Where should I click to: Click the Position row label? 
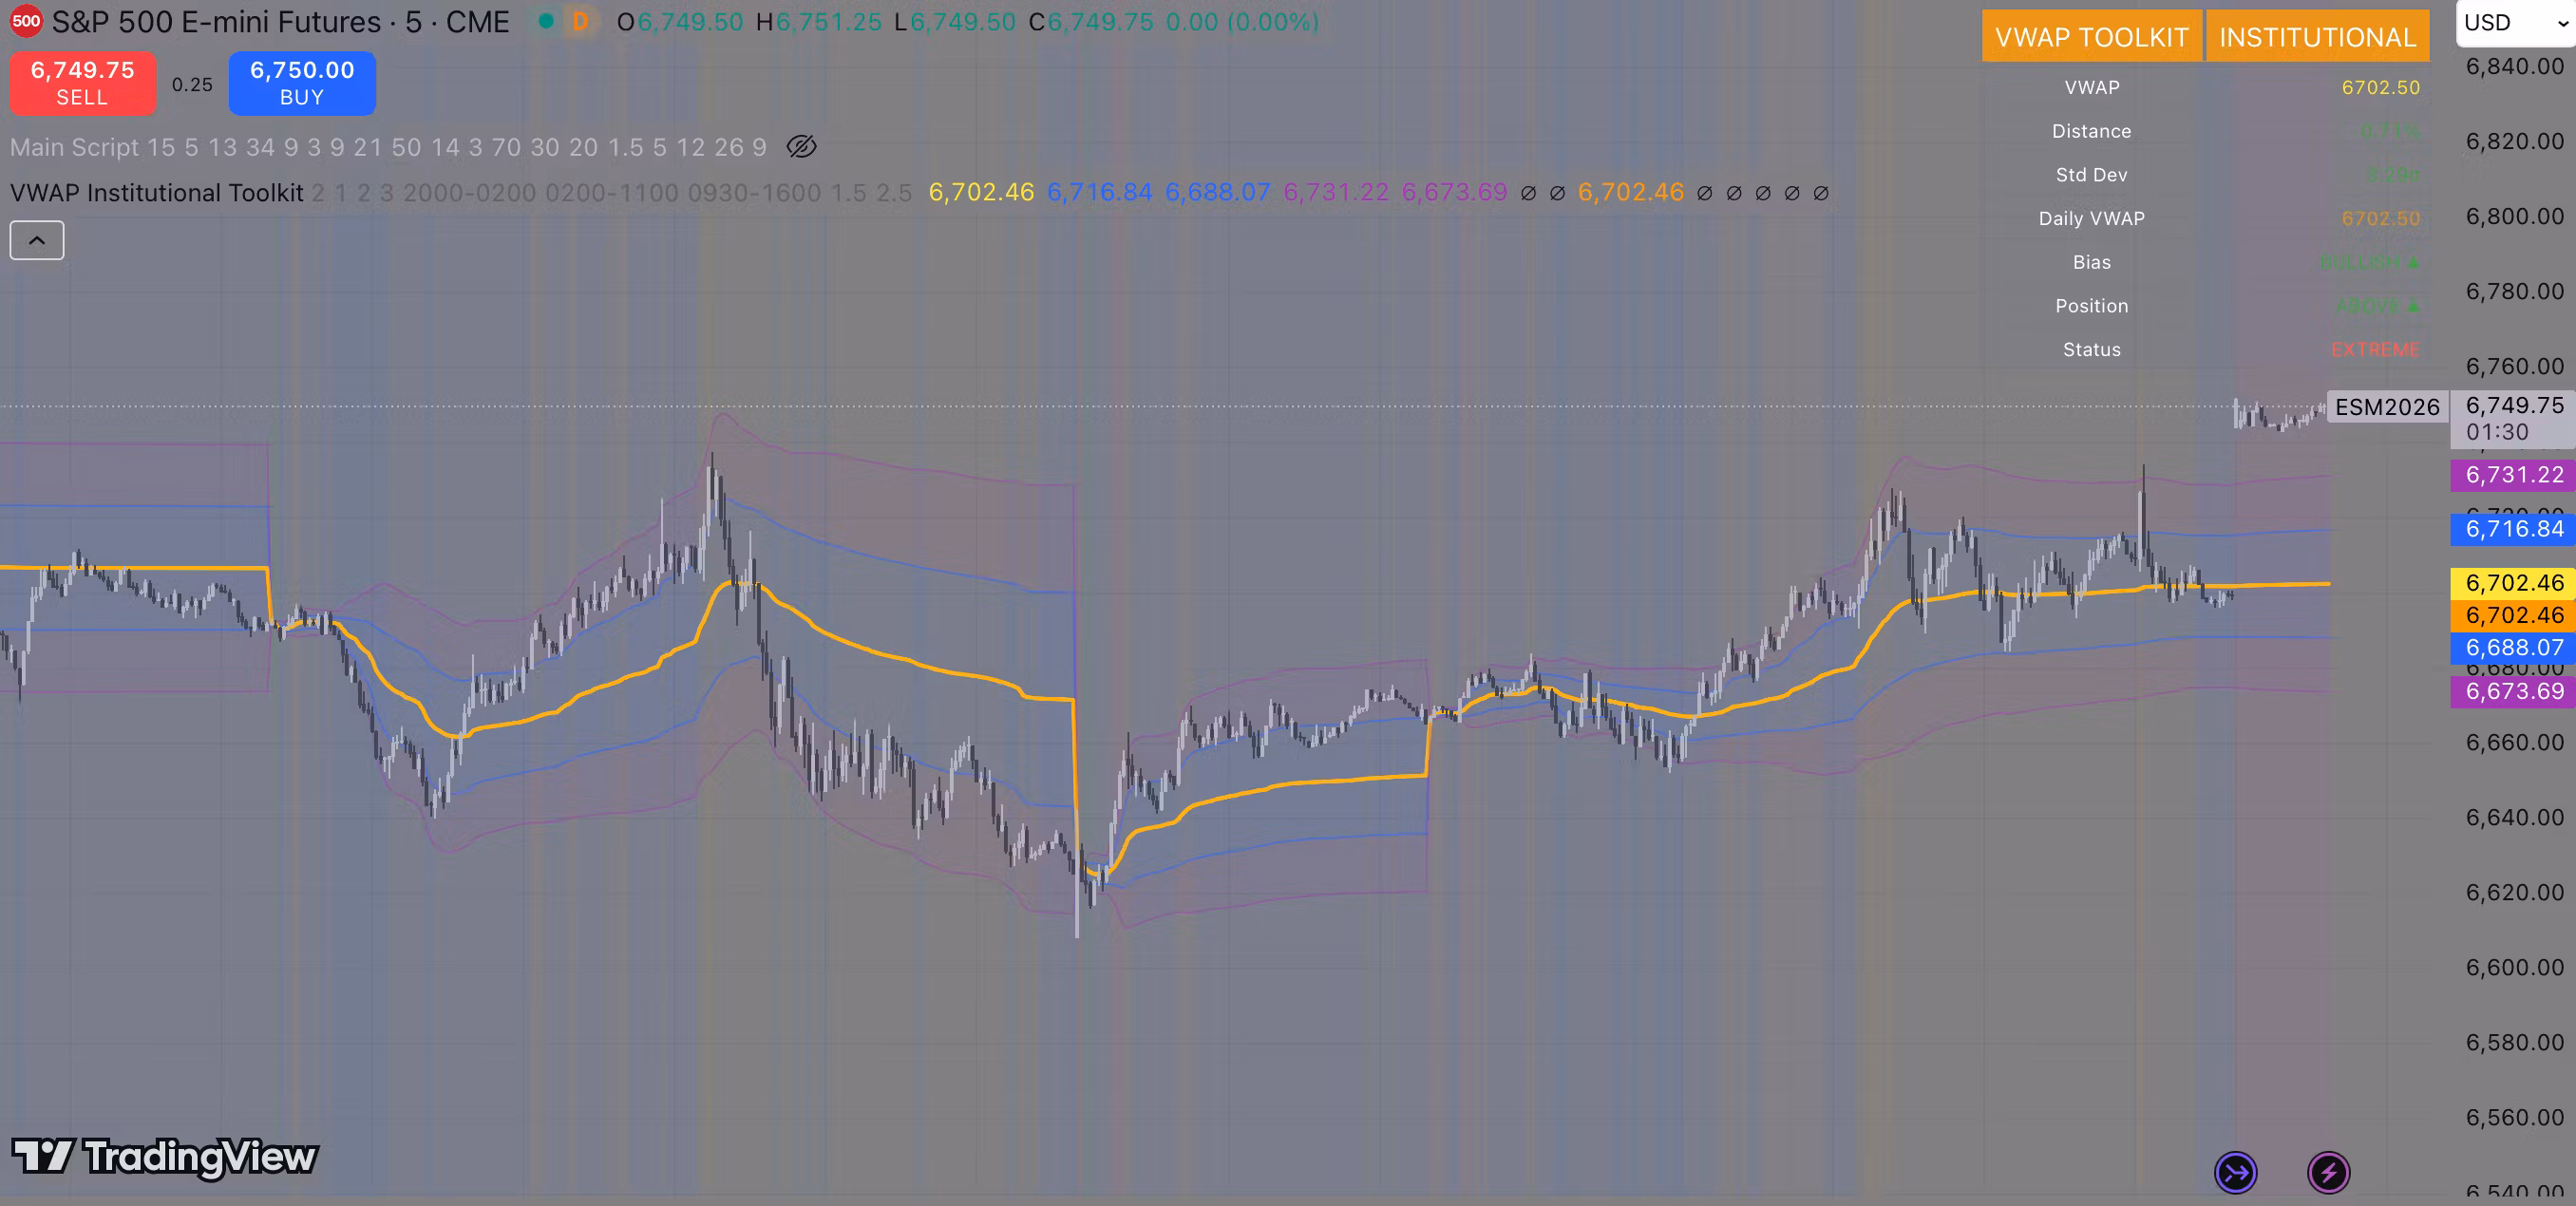point(2091,306)
